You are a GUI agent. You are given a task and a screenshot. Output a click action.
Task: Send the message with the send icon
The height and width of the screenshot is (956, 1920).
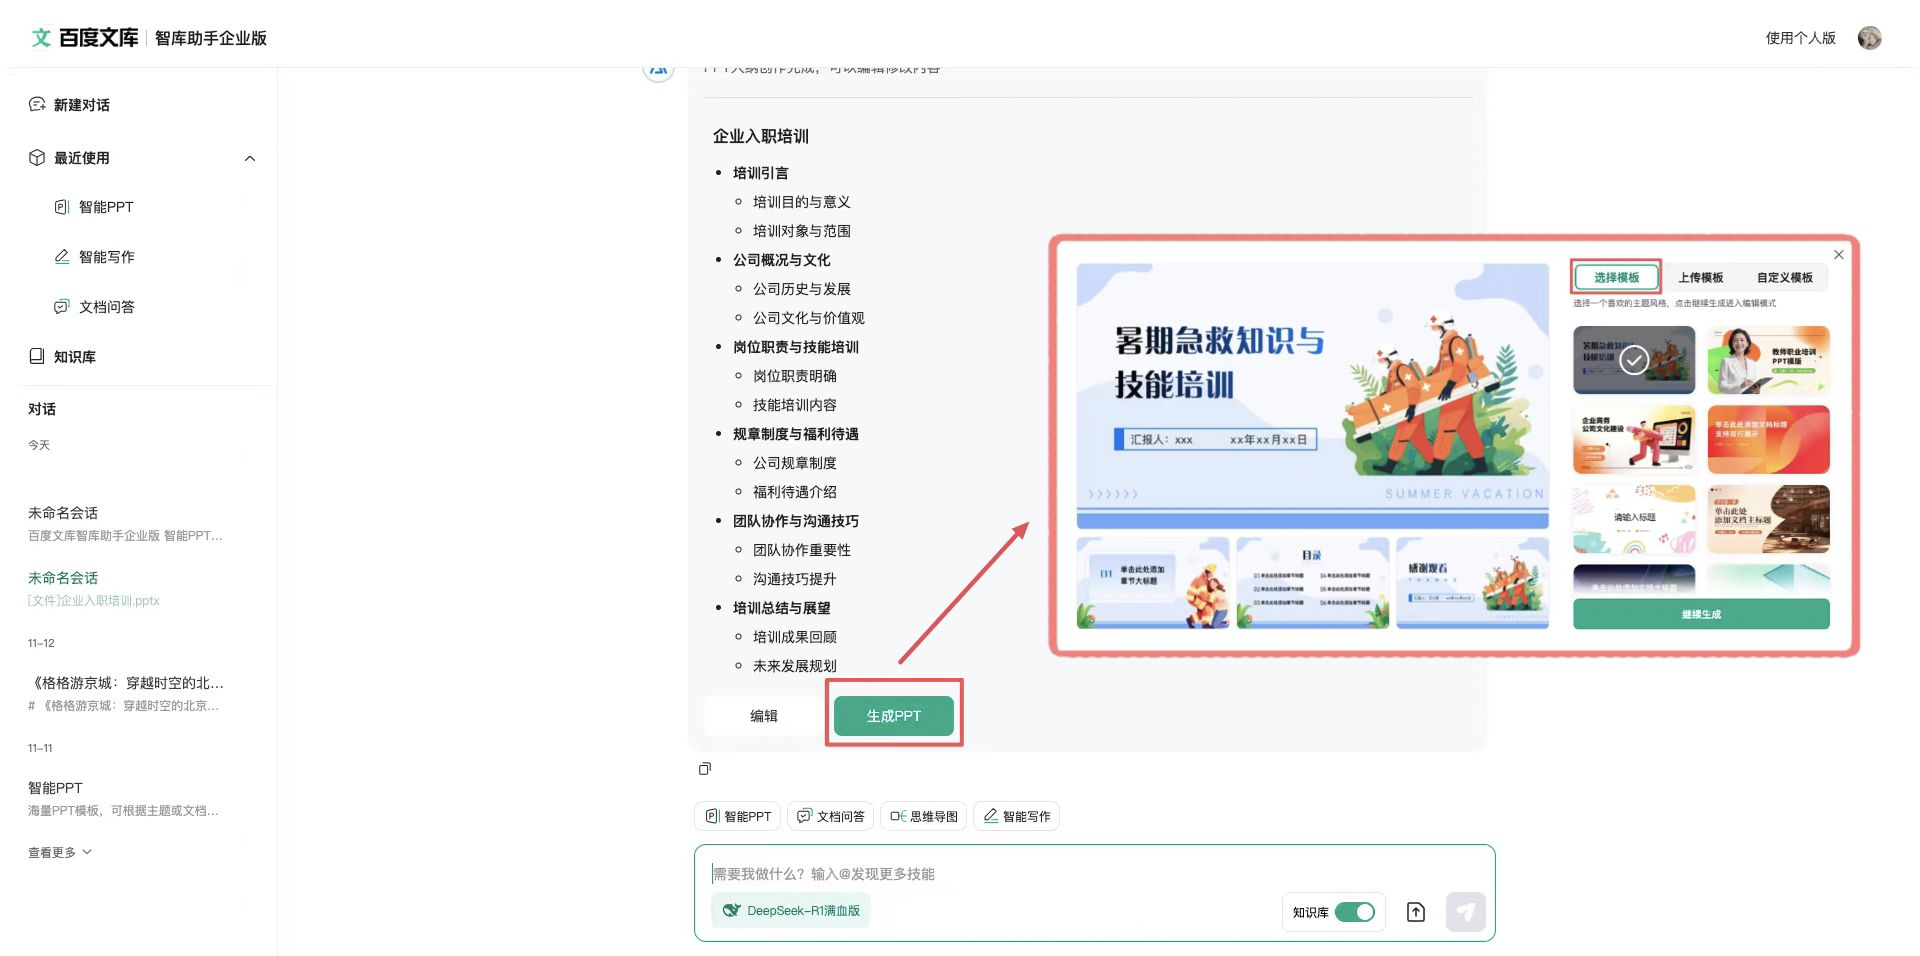[1465, 912]
